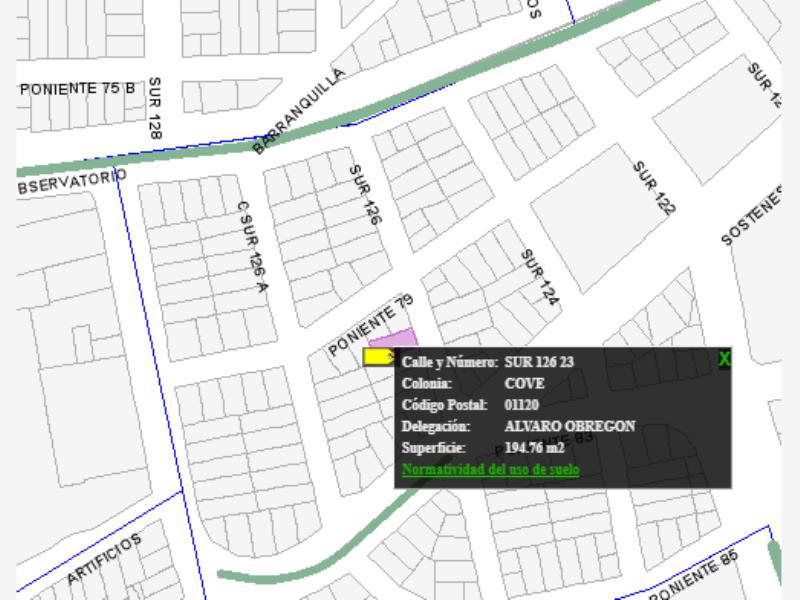Viewport: 800px width, 600px height.
Task: Click the OBSERVATORIO avenue label
Action: click(71, 182)
